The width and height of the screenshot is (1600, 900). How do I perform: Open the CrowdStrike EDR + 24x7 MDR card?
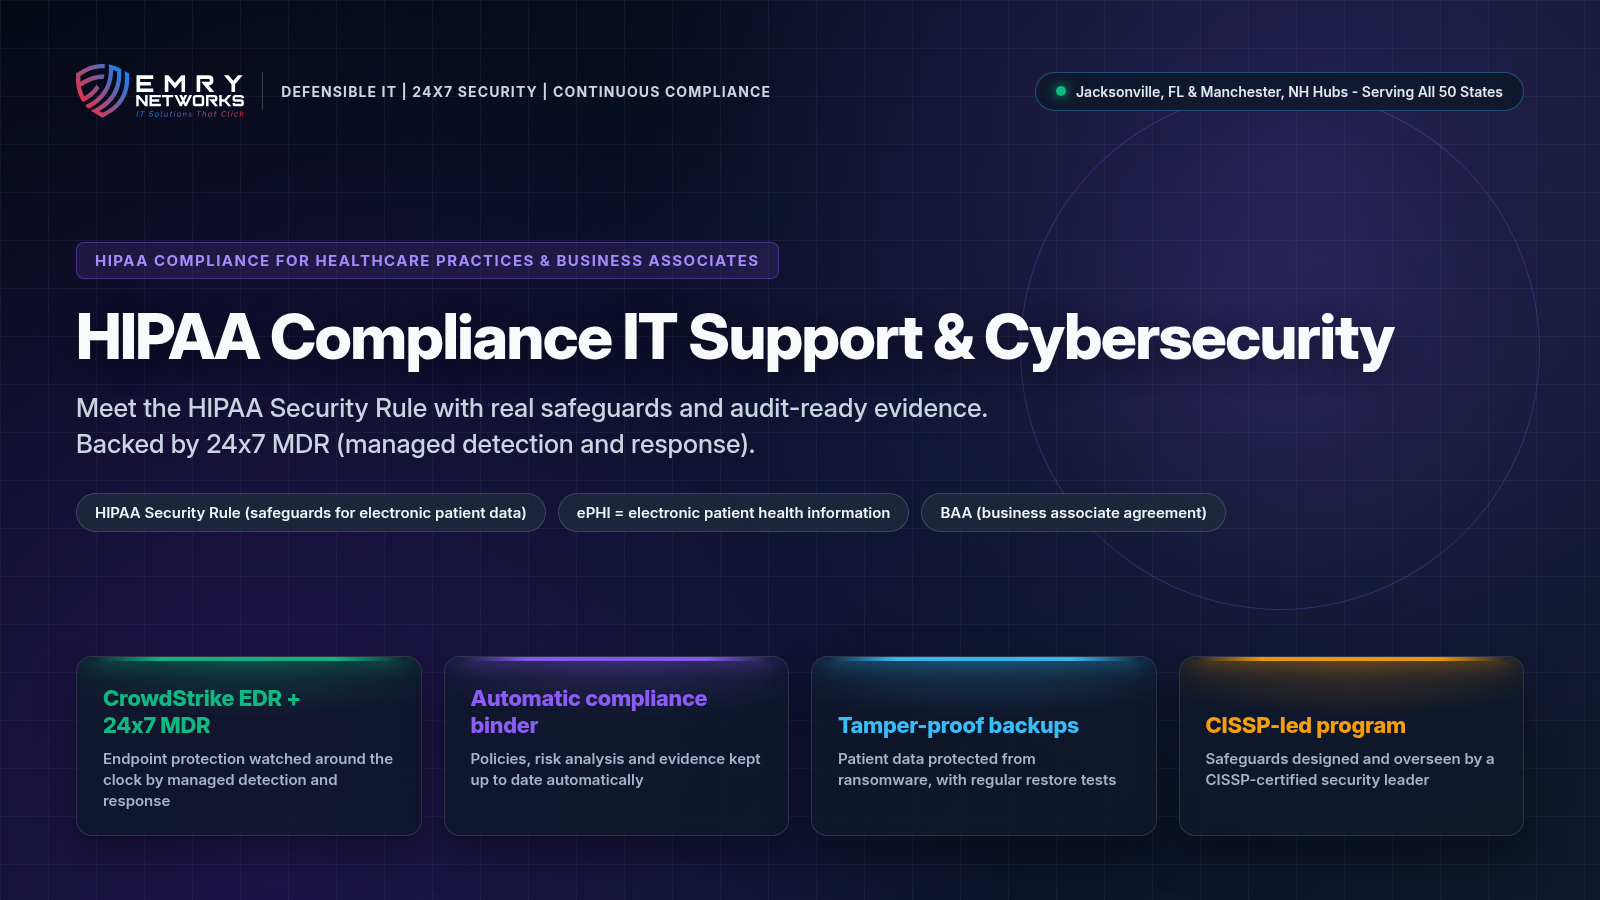[249, 746]
